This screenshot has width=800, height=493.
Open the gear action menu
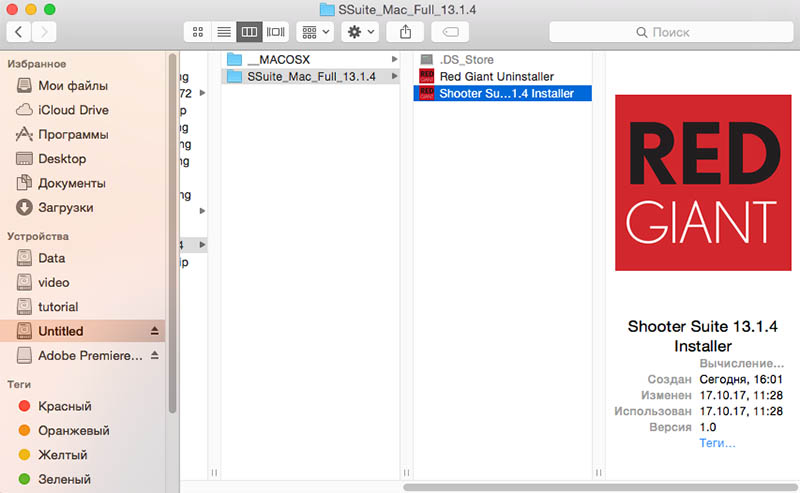(x=360, y=32)
